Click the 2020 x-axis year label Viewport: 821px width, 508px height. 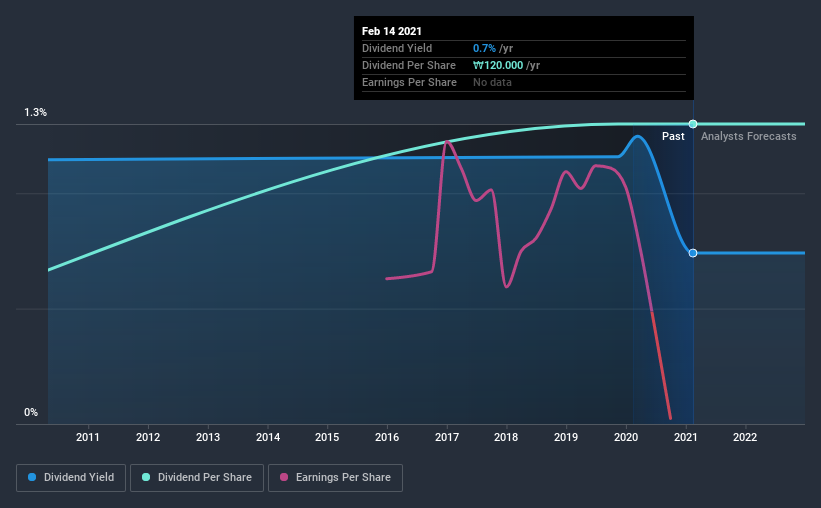(626, 437)
